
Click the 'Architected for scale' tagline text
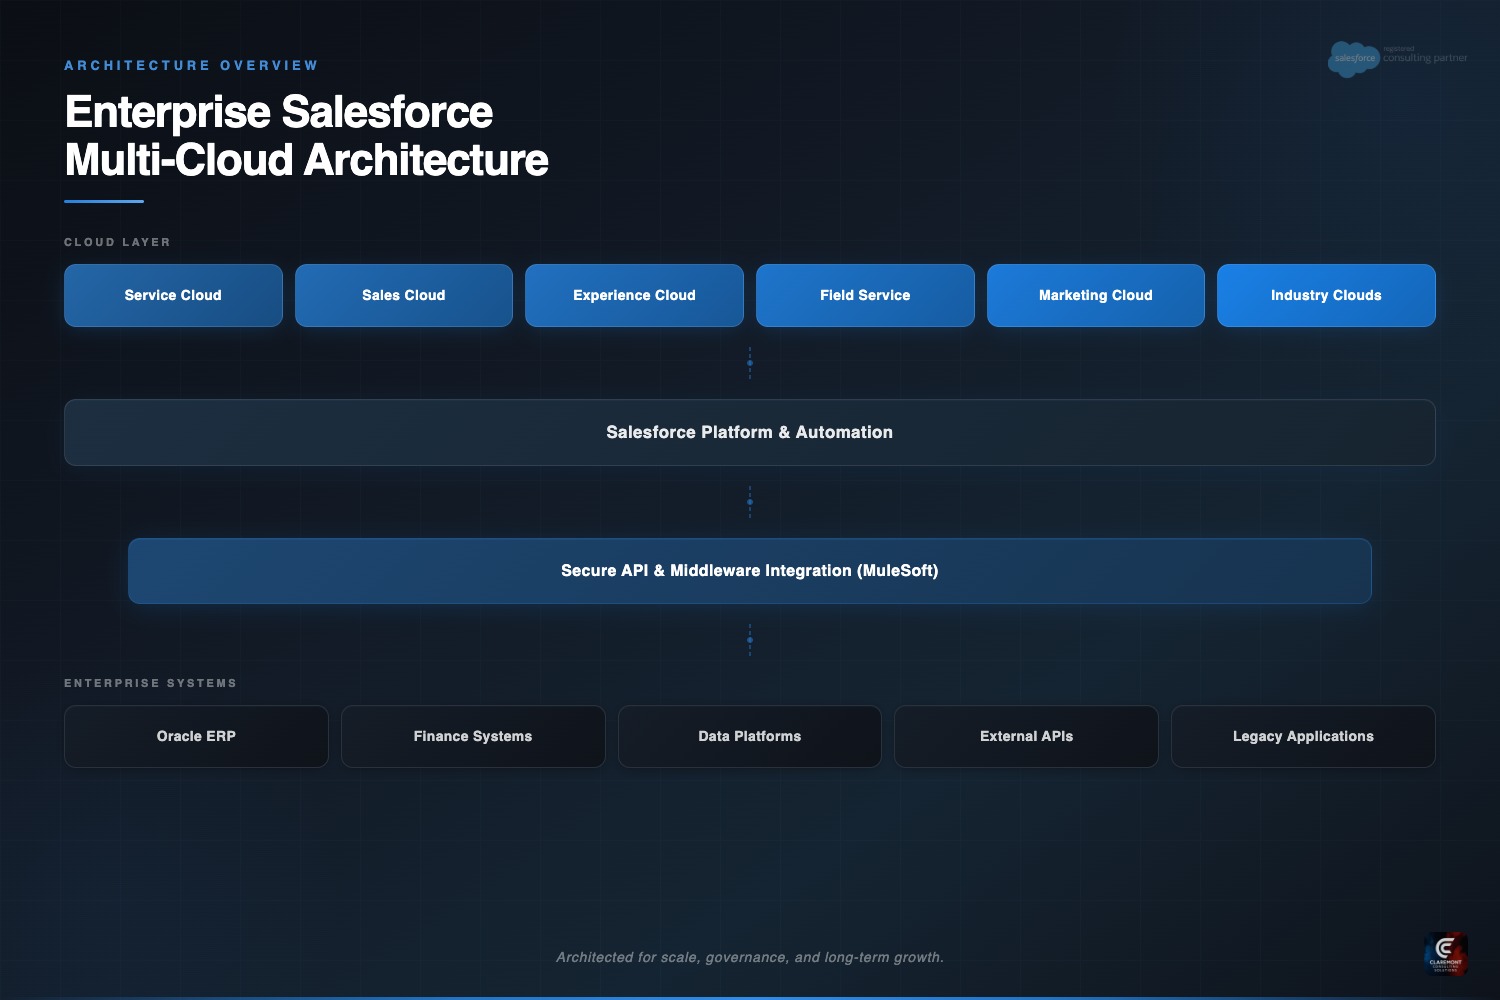(x=750, y=957)
